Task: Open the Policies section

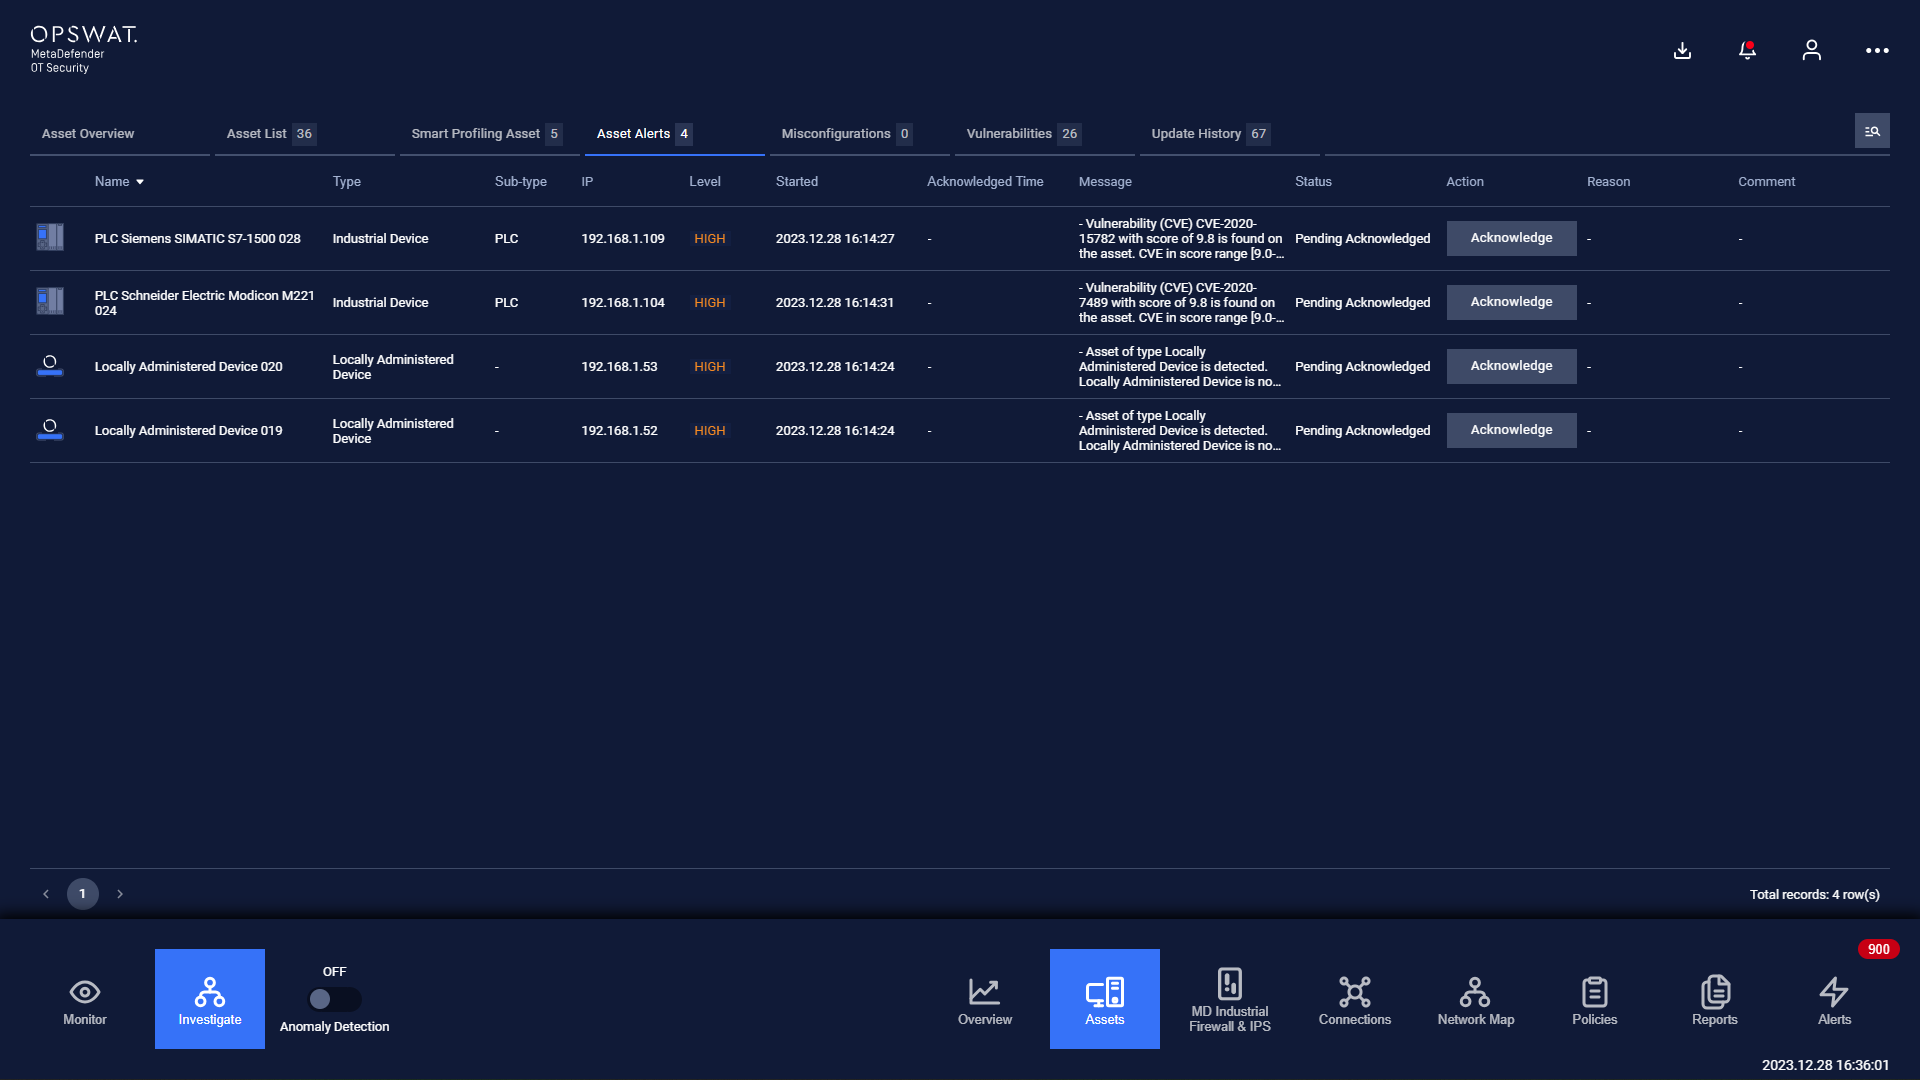Action: [x=1595, y=999]
